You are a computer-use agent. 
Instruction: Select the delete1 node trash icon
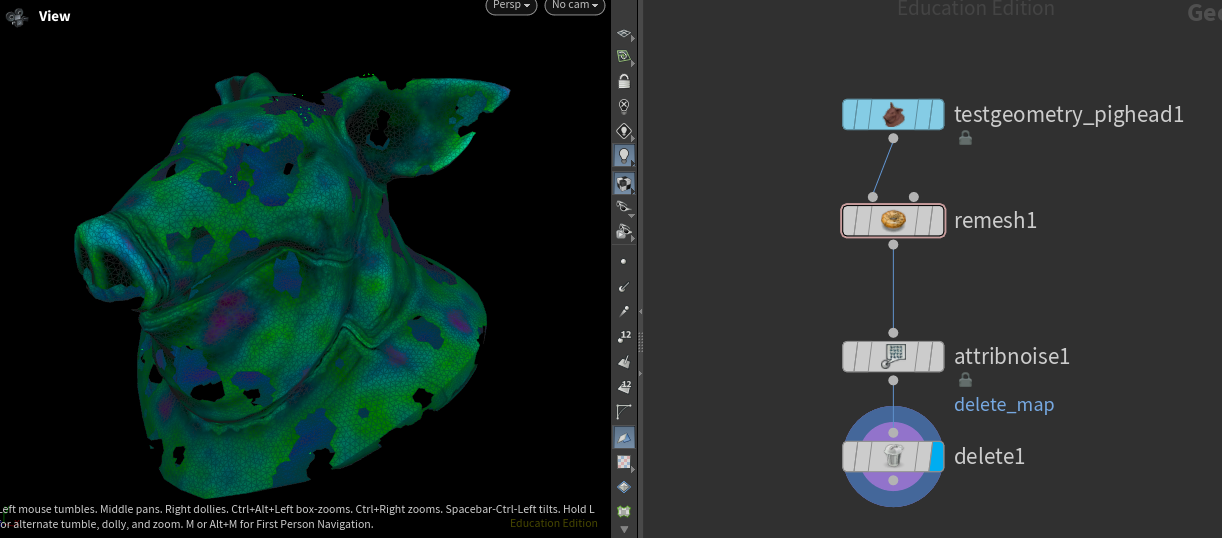(893, 457)
